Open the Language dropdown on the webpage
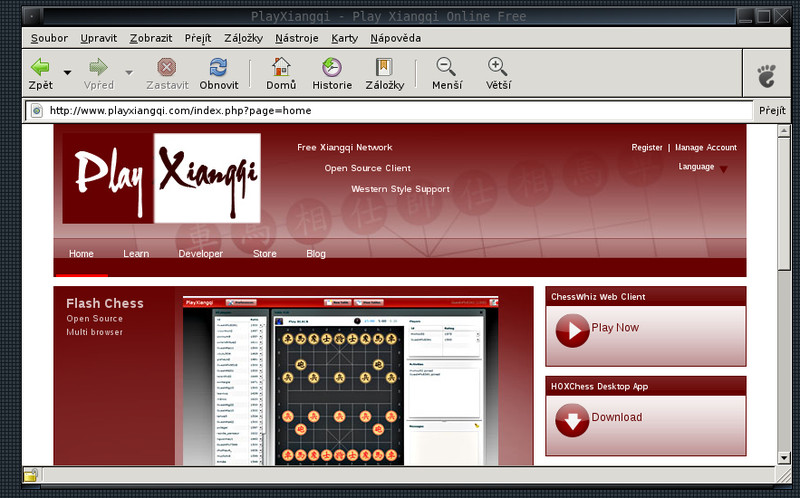 [723, 168]
